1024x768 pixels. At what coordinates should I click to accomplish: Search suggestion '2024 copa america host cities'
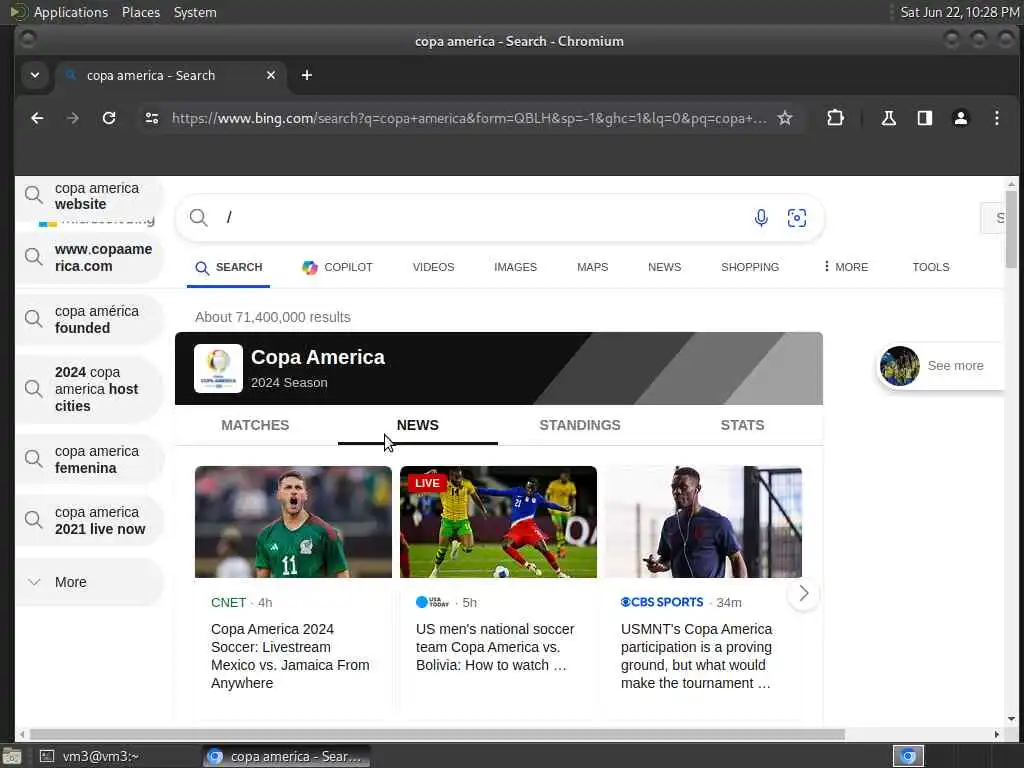click(89, 389)
